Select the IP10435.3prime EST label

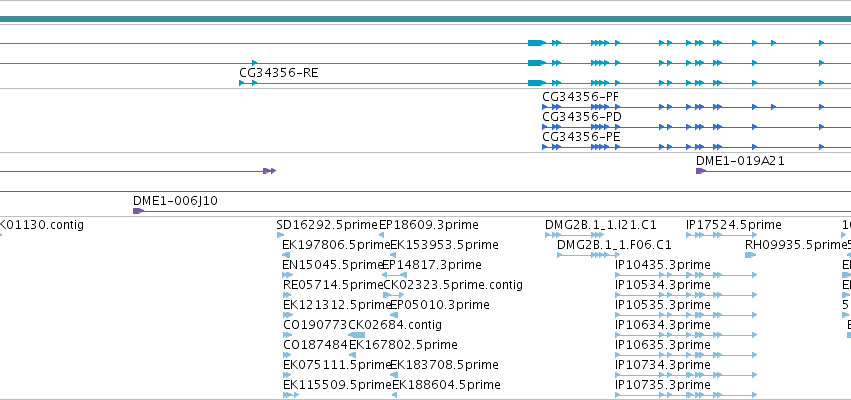(663, 265)
